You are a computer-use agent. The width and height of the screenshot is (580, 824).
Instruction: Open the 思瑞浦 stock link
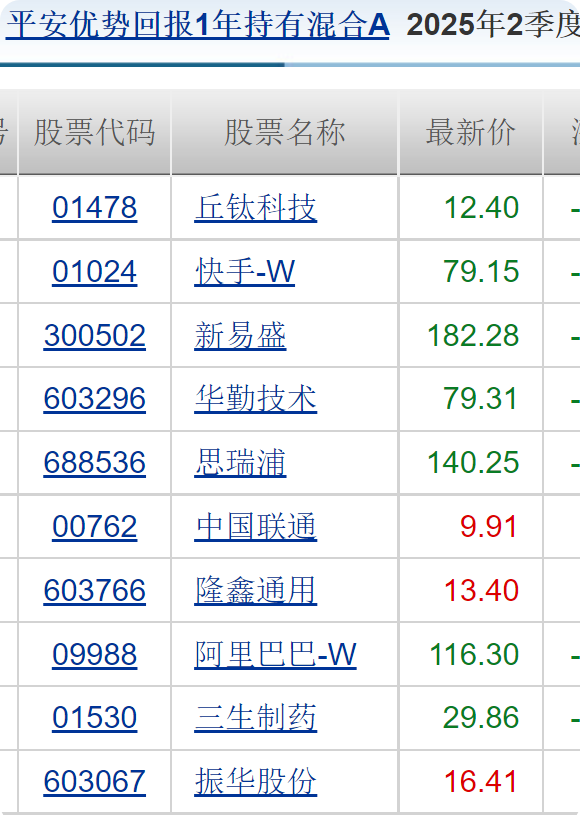tap(240, 462)
